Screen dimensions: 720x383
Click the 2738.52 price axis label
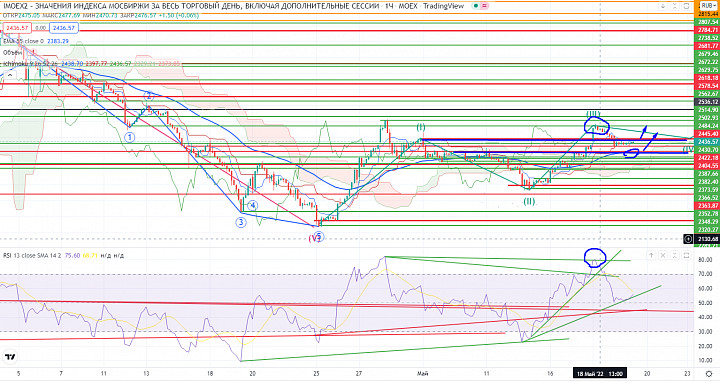[x=708, y=38]
